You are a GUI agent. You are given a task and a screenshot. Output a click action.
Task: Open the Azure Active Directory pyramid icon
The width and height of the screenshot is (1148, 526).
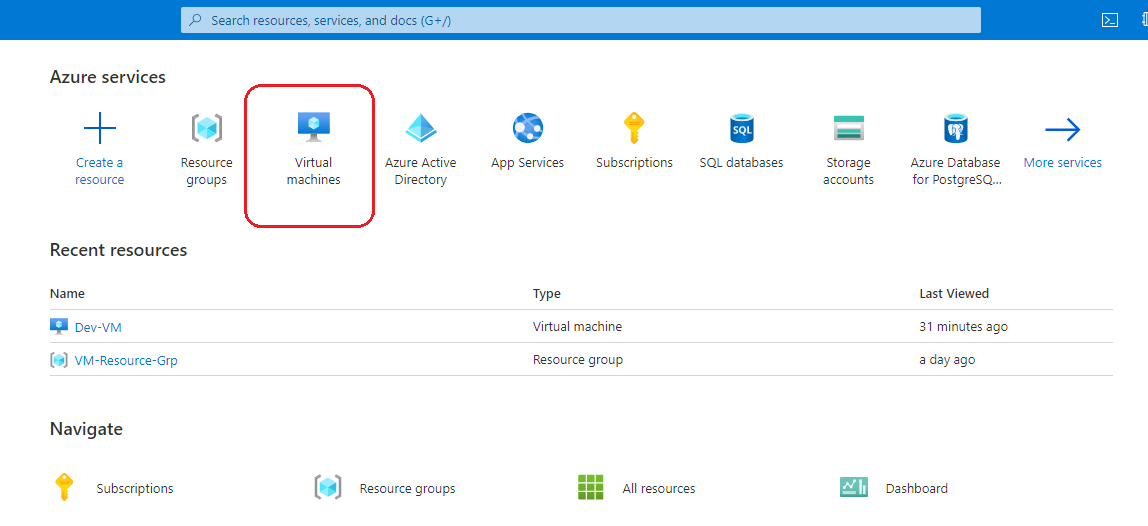(420, 128)
